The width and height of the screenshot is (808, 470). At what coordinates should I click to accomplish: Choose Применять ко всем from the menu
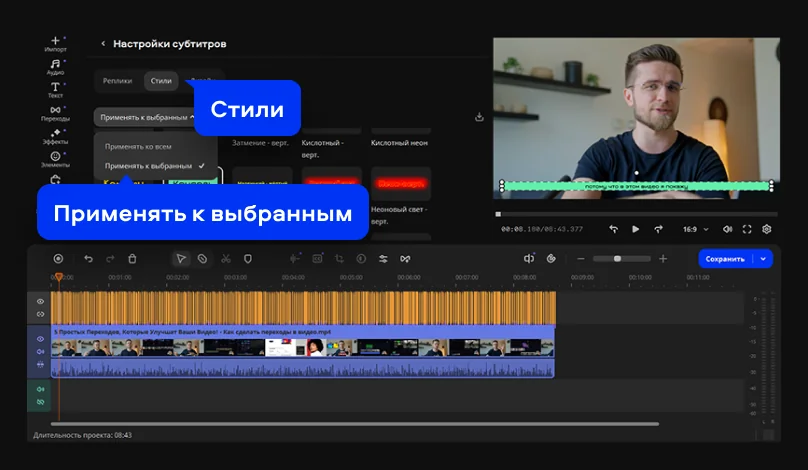(137, 147)
